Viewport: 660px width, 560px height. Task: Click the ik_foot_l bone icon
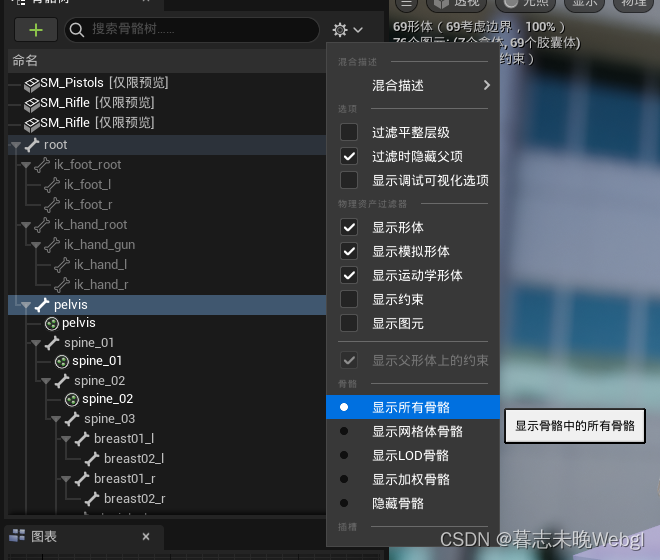point(52,185)
